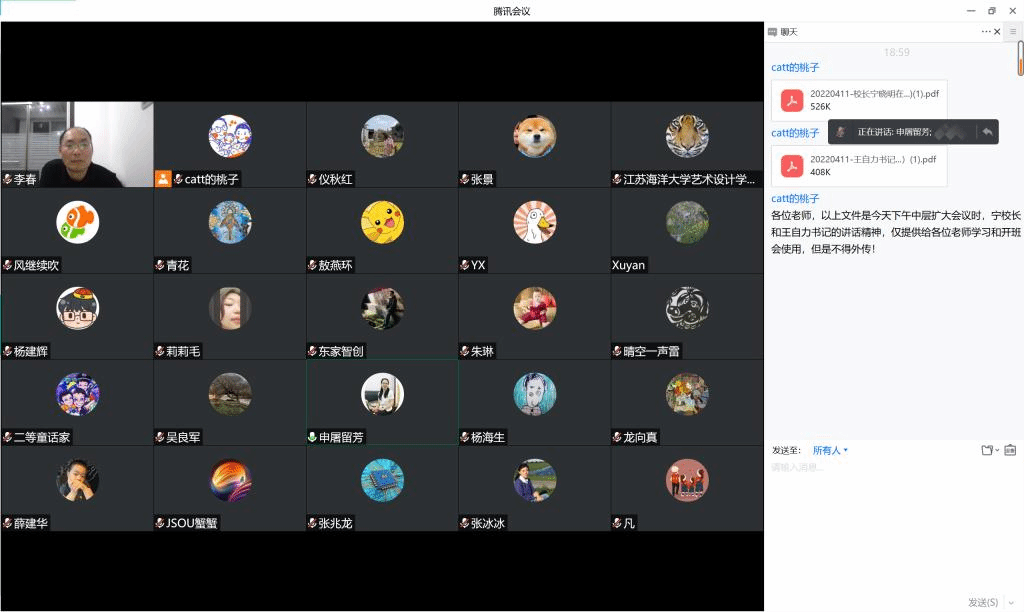Click the chat scrollbar thumb
Screen dimensions: 1024x612
click(x=1020, y=57)
